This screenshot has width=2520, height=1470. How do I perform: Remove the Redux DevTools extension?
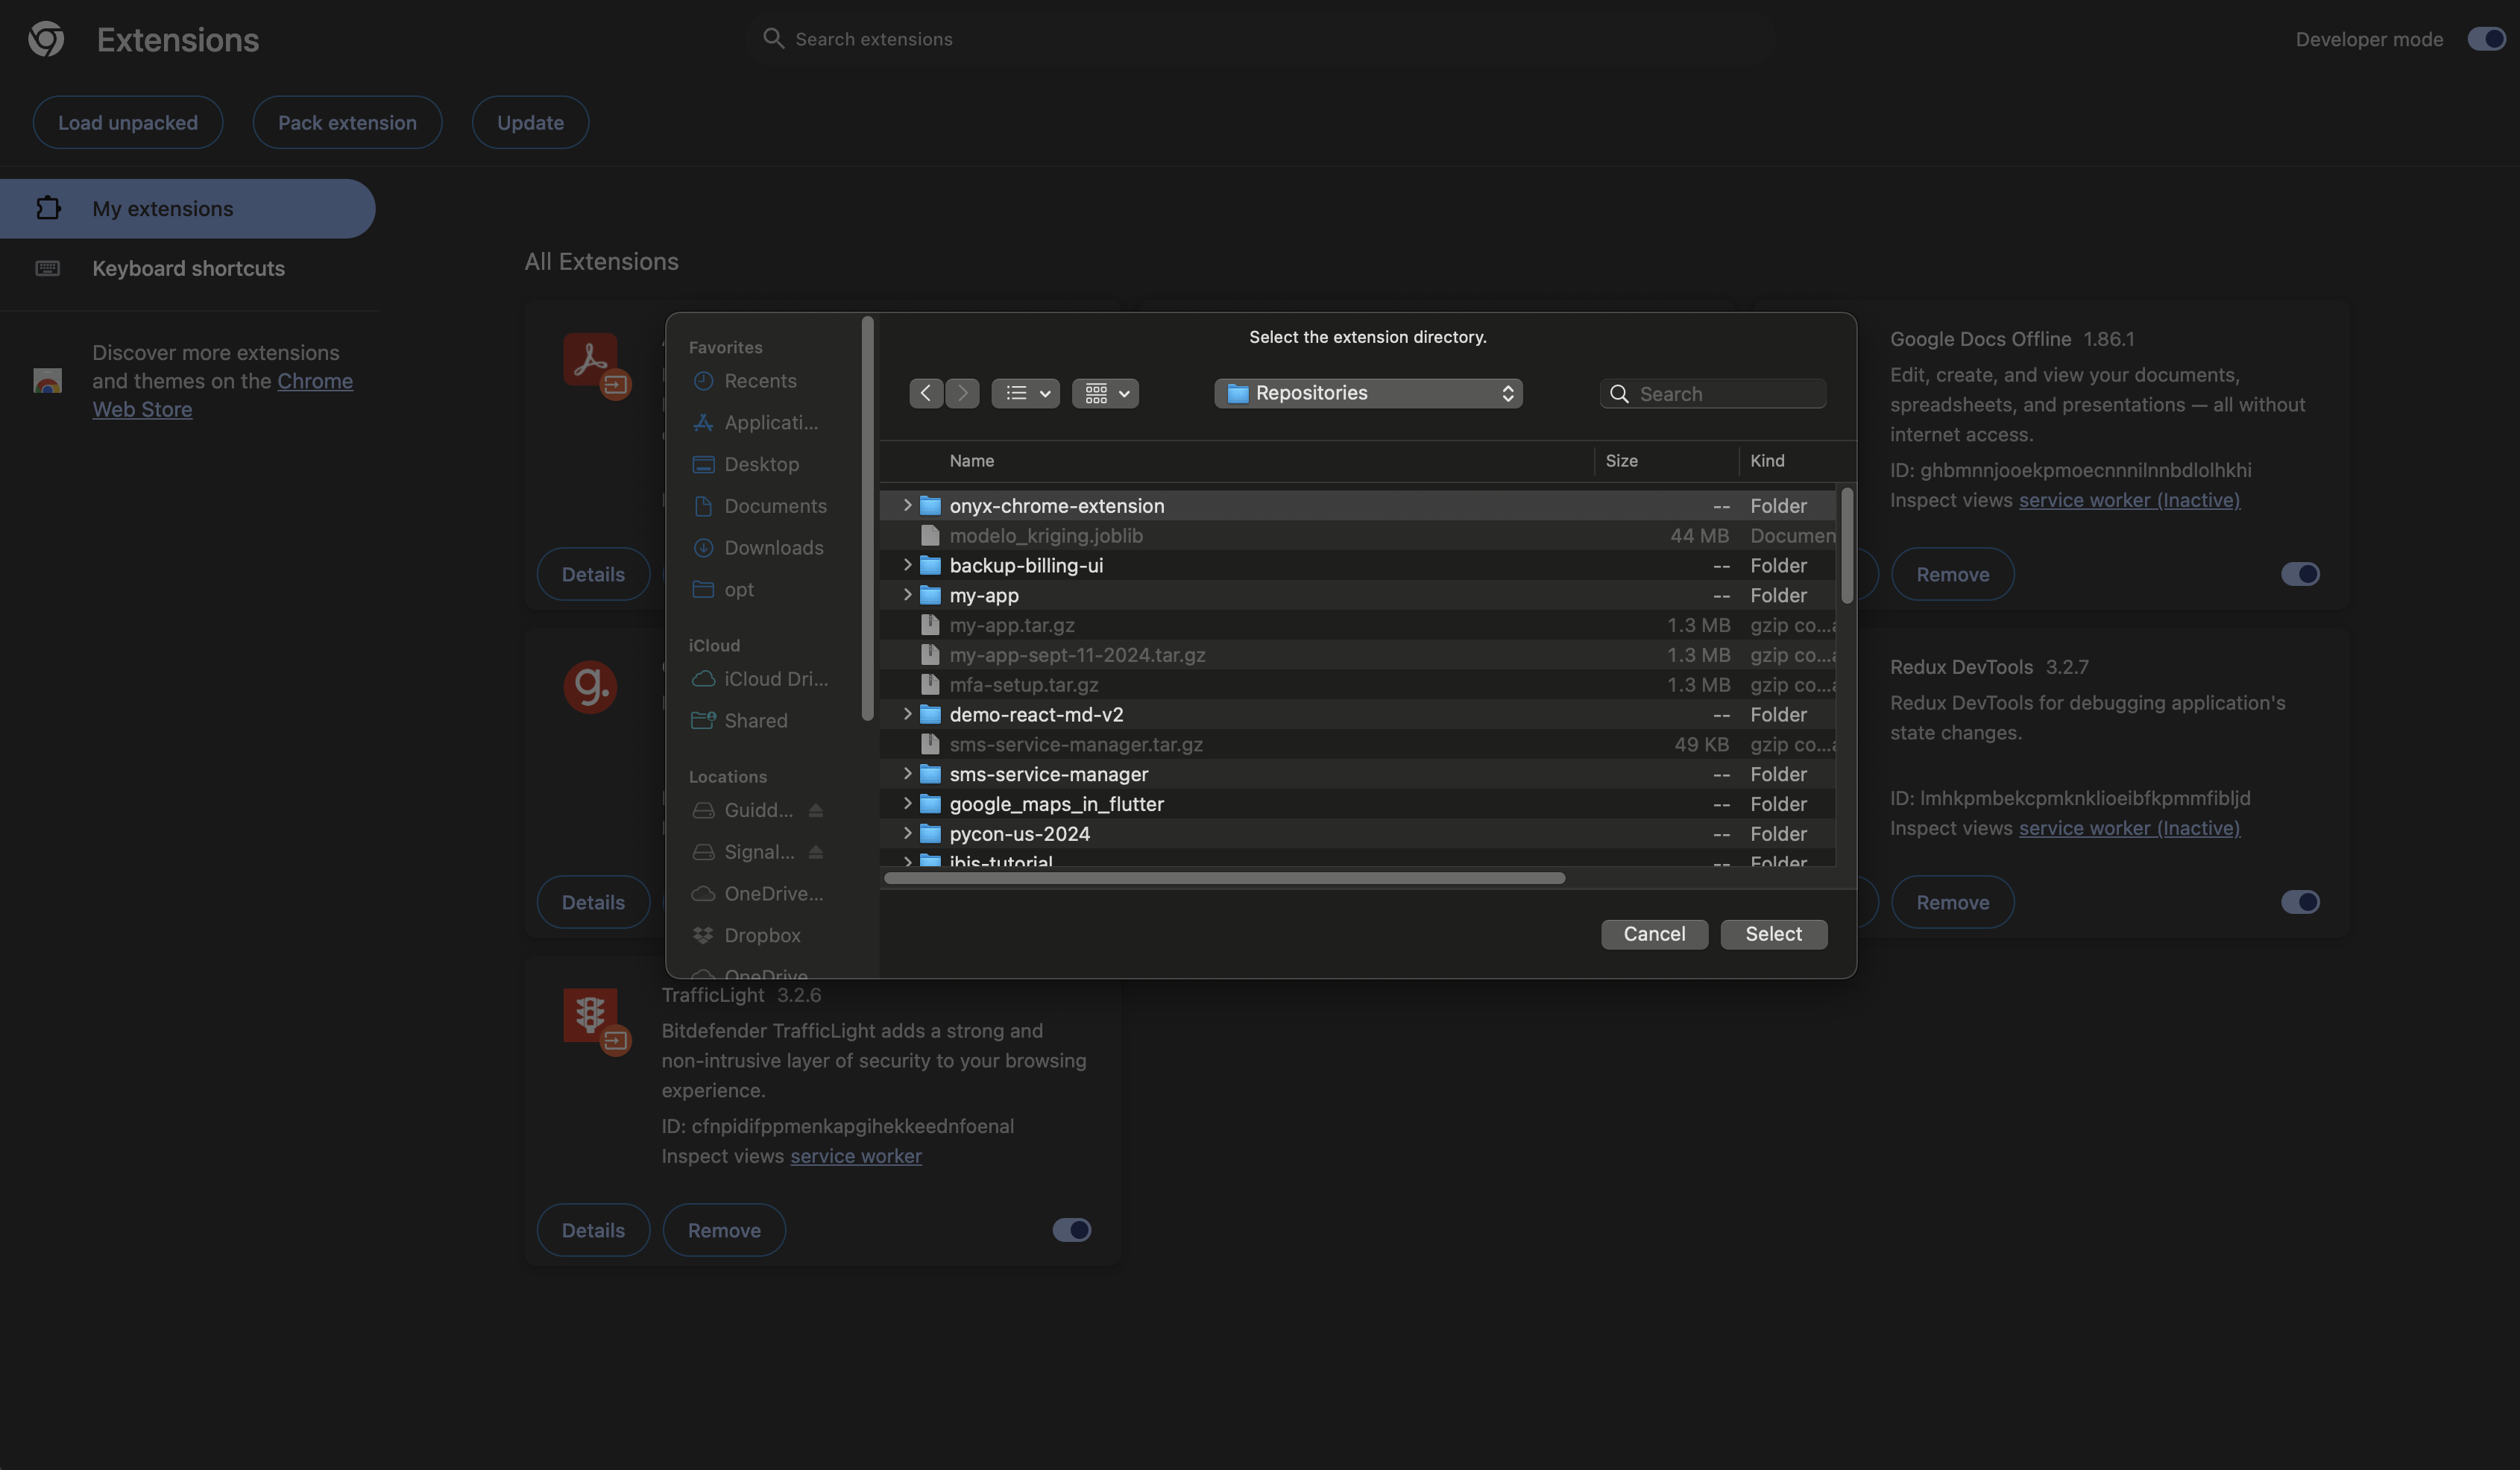pyautogui.click(x=1952, y=902)
